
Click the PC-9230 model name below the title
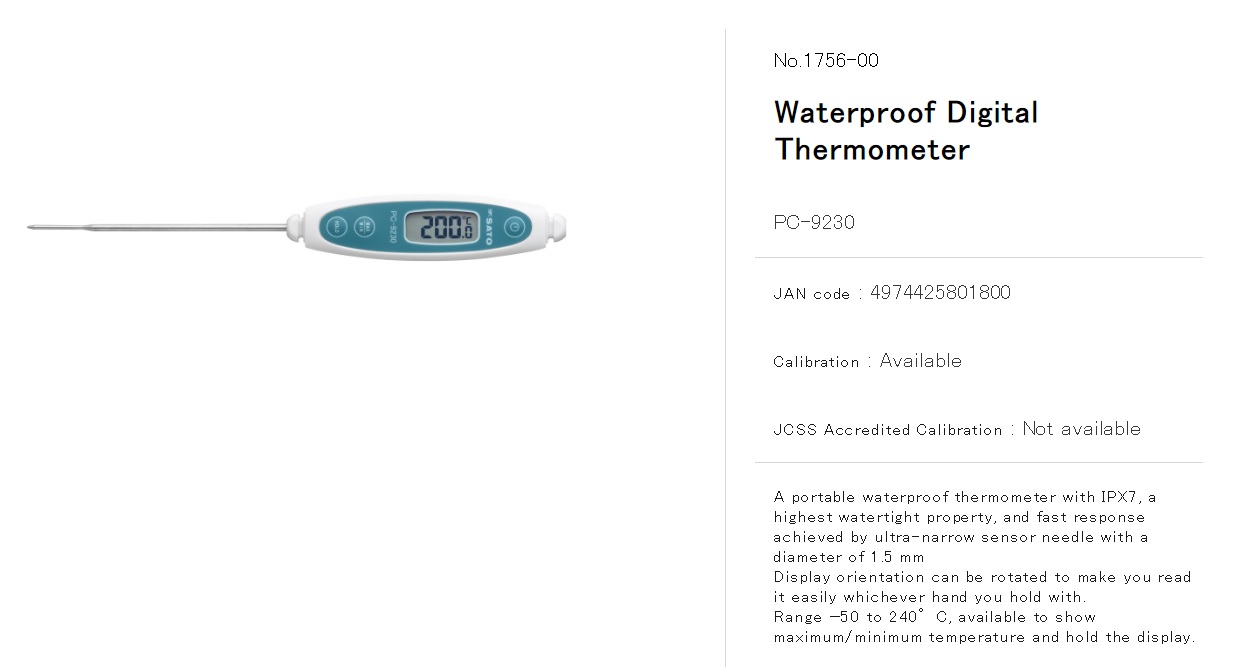814,222
